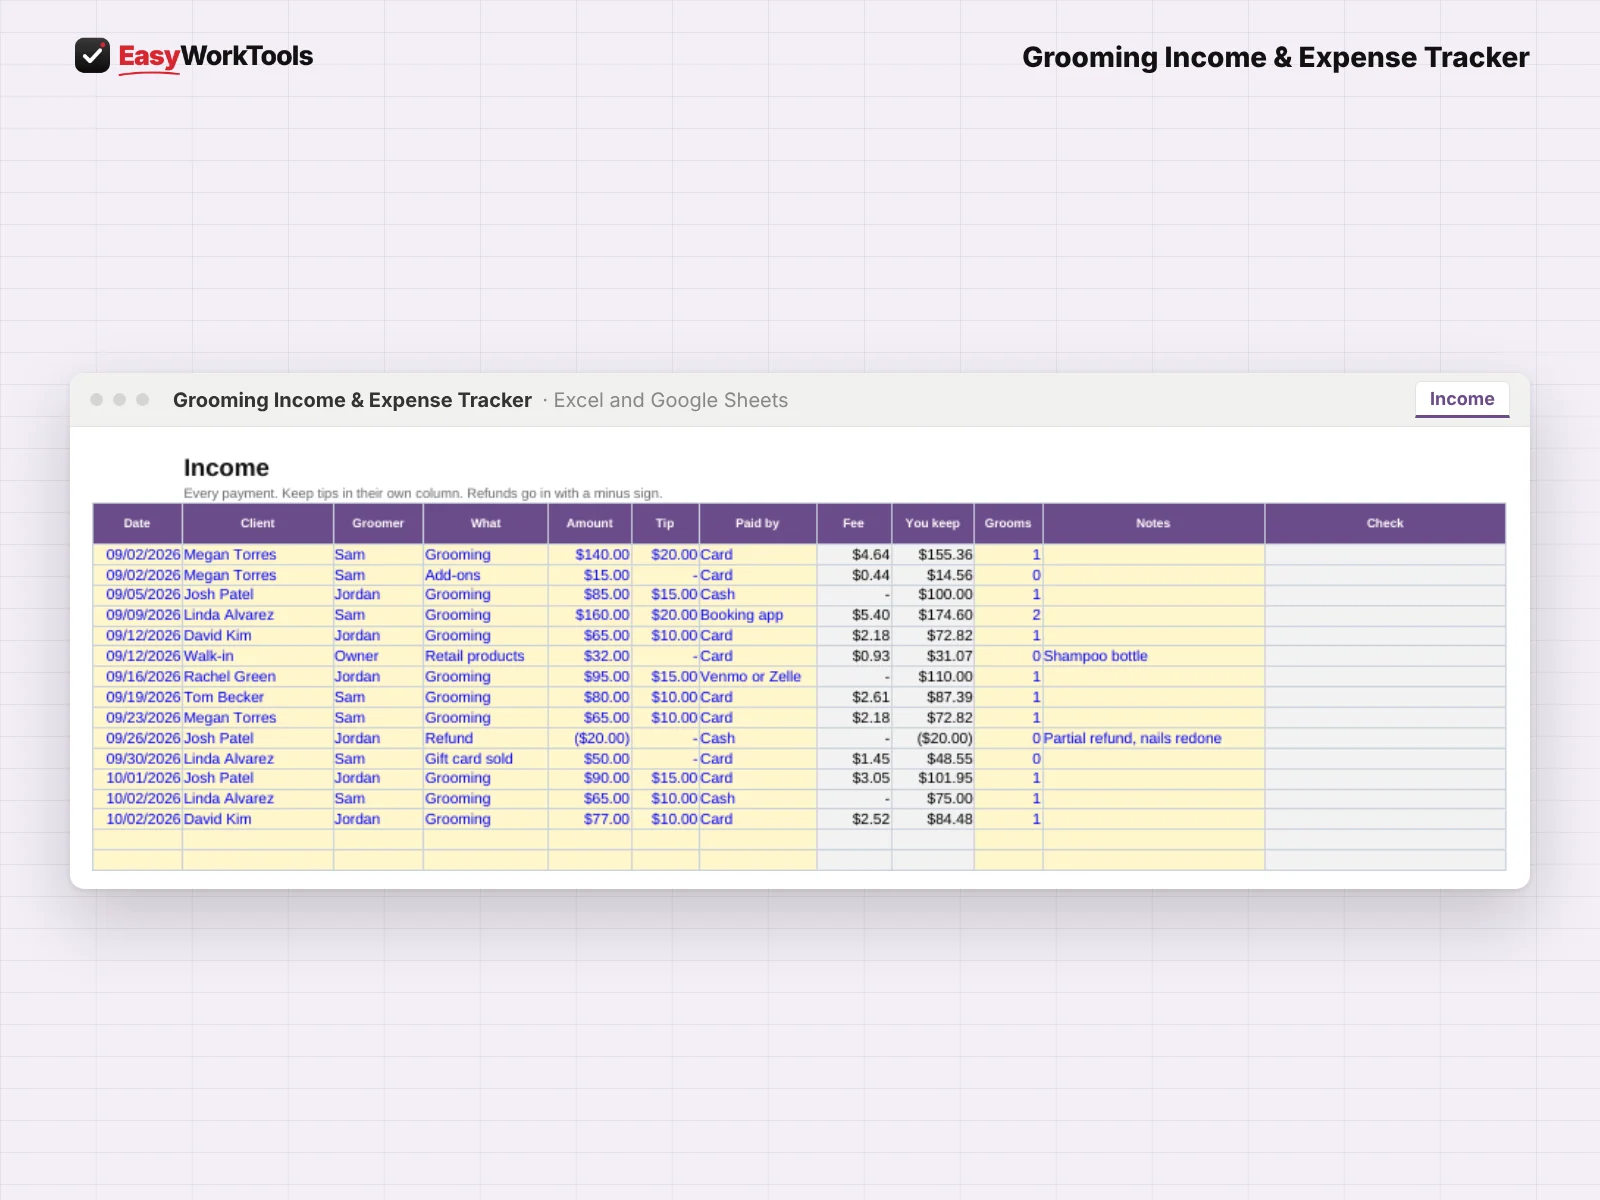
Task: Select the Fee column header
Action: pyautogui.click(x=853, y=523)
